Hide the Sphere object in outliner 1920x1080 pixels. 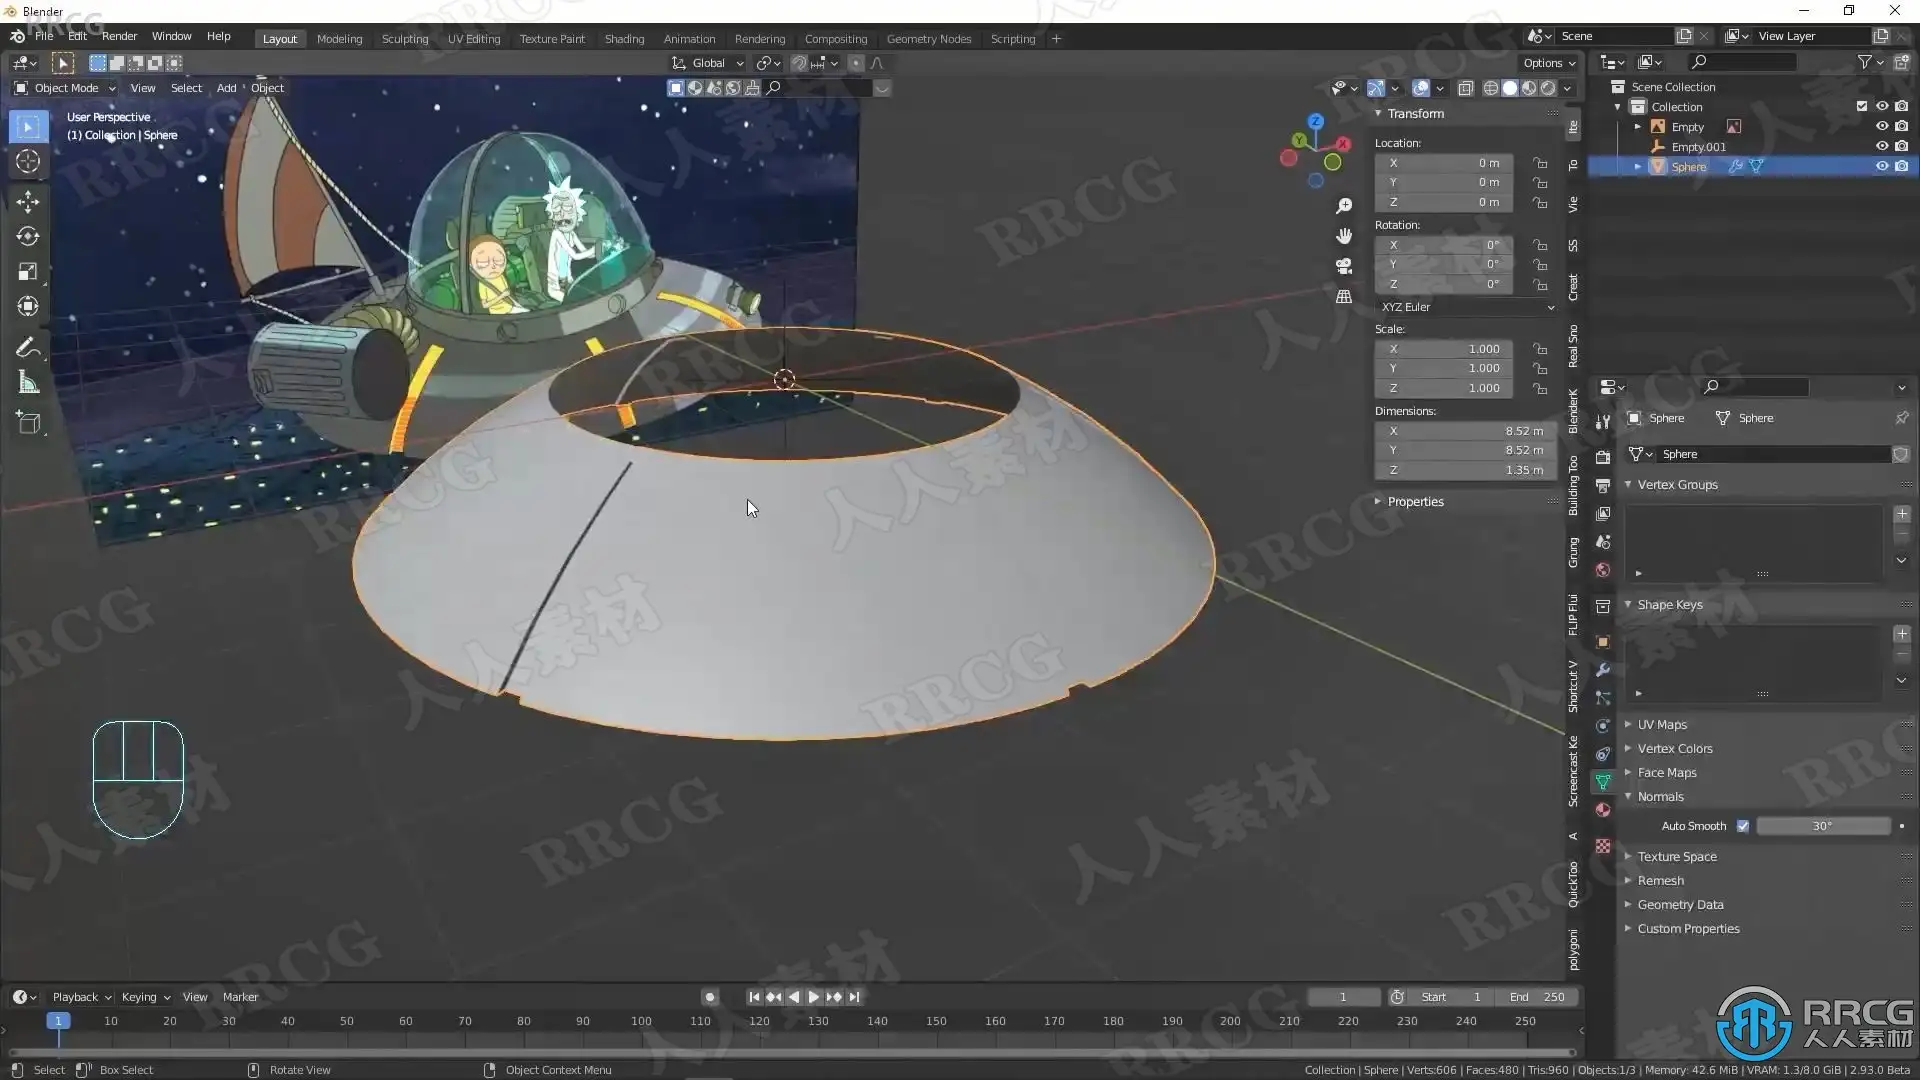click(1881, 166)
